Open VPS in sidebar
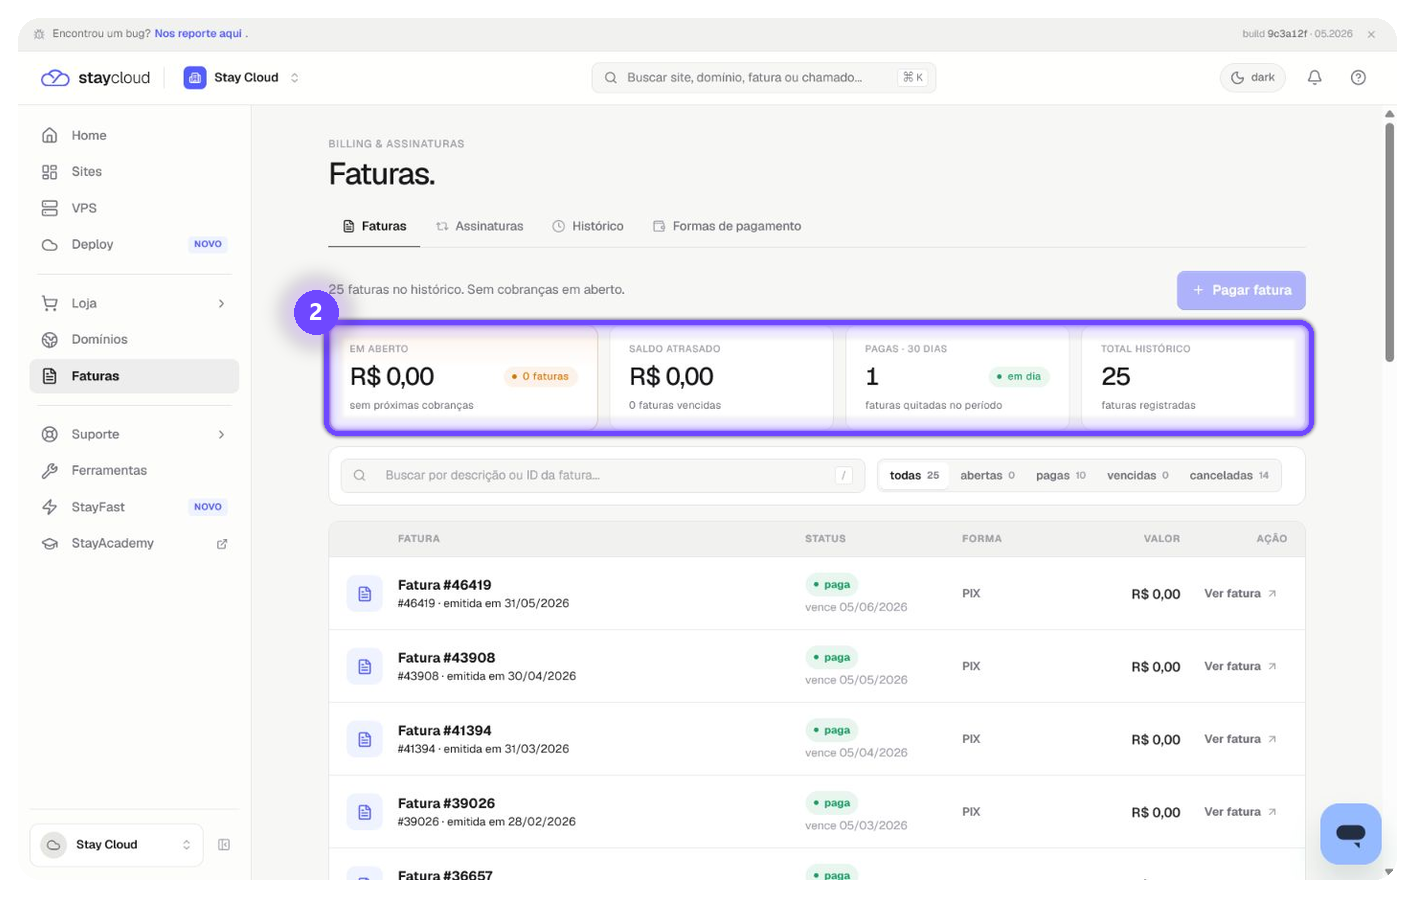Screen dimensions: 1415x898 tap(134, 208)
